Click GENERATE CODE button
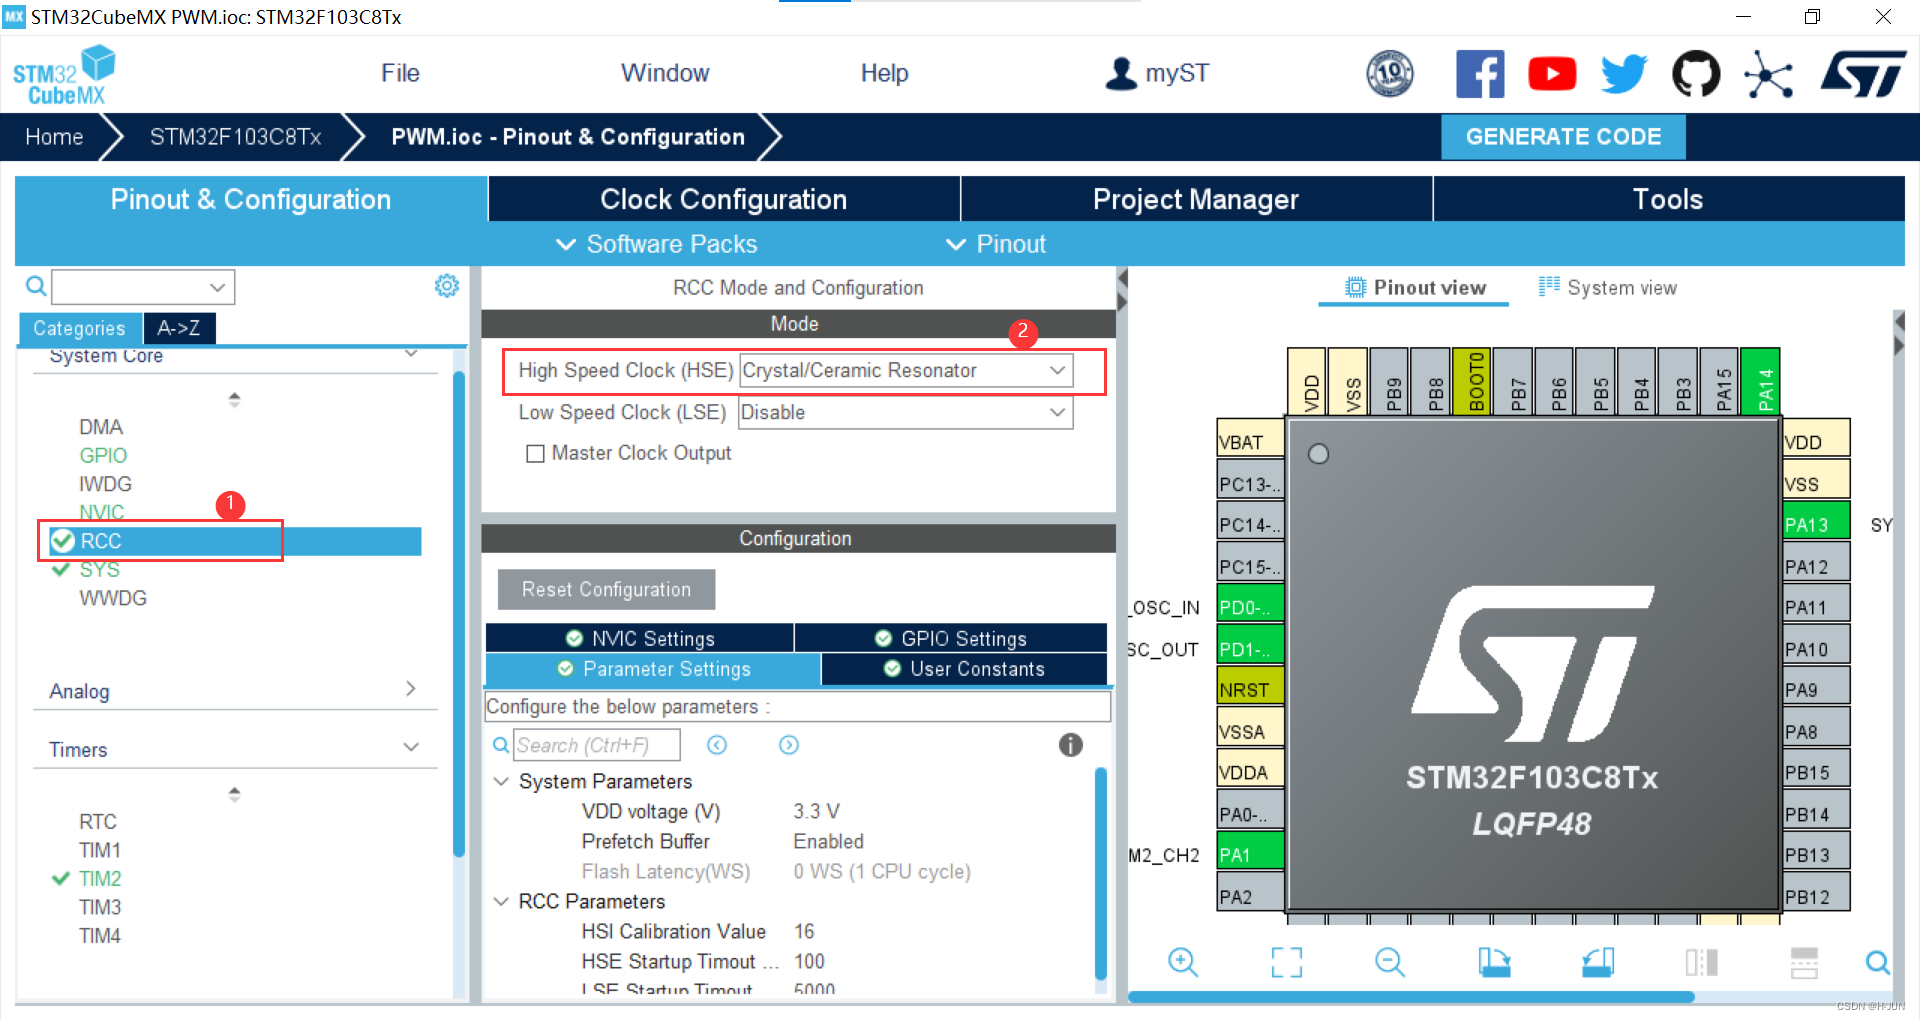The width and height of the screenshot is (1920, 1020). (1563, 137)
